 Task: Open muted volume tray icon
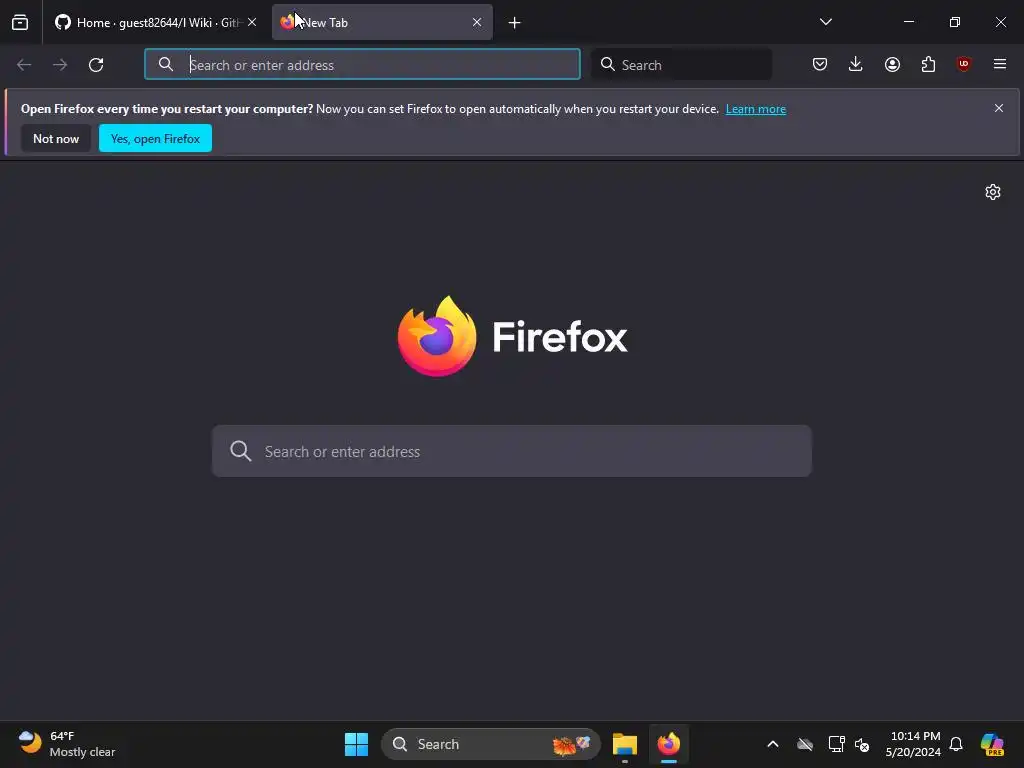coord(862,744)
